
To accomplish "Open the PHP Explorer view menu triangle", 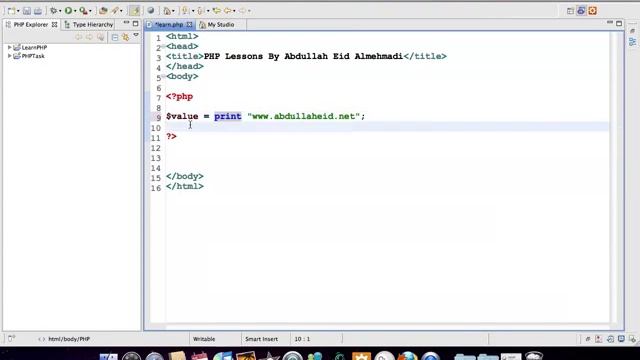I will [x=136, y=36].
